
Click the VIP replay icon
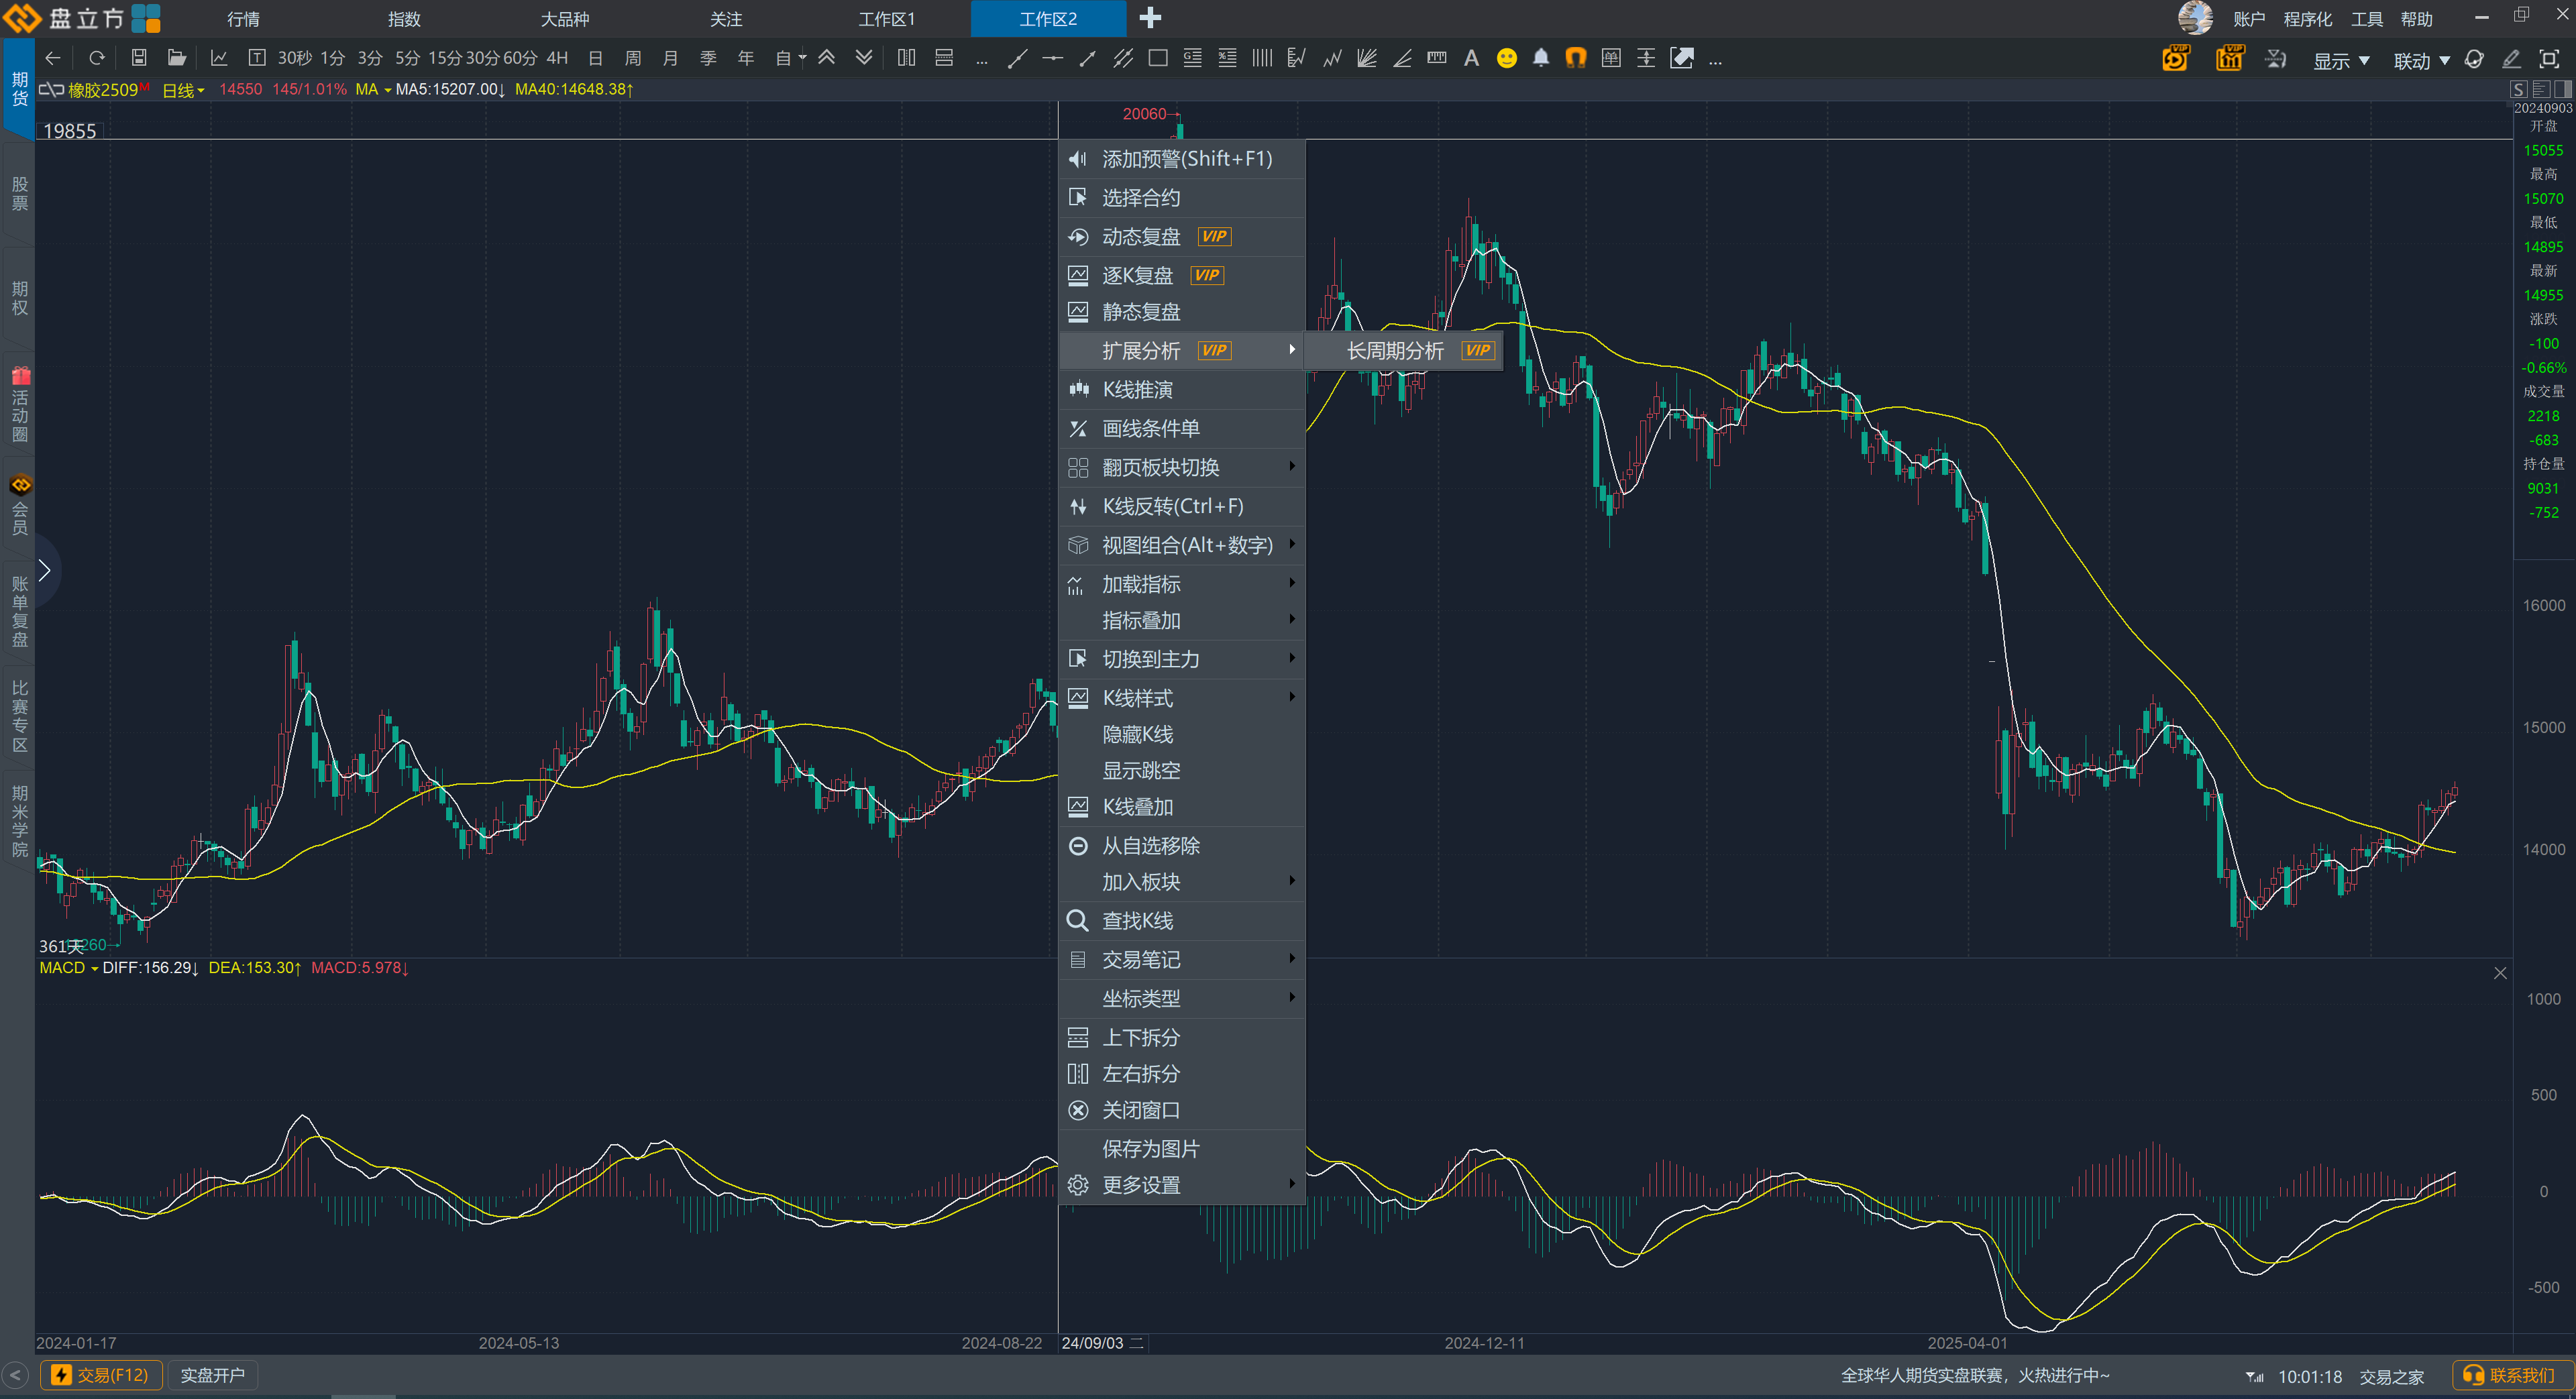click(2175, 58)
